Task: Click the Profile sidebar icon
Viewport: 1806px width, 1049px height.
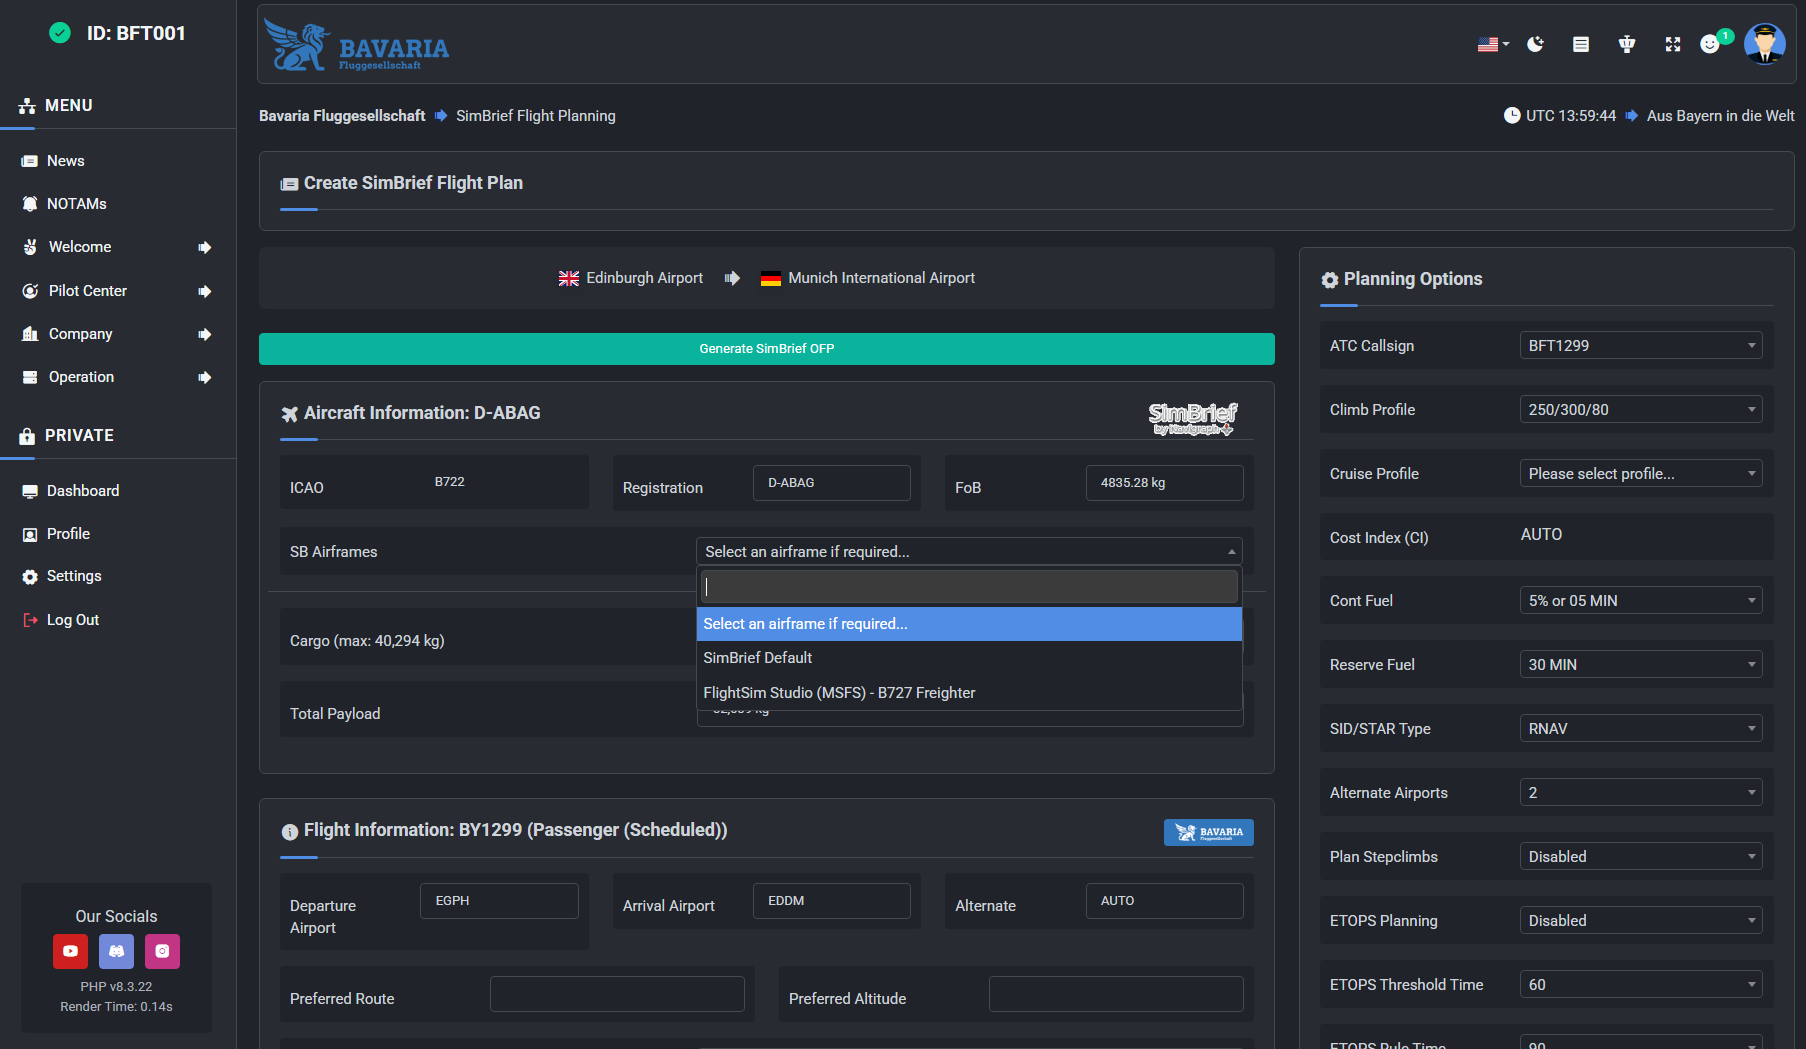Action: click(x=30, y=534)
